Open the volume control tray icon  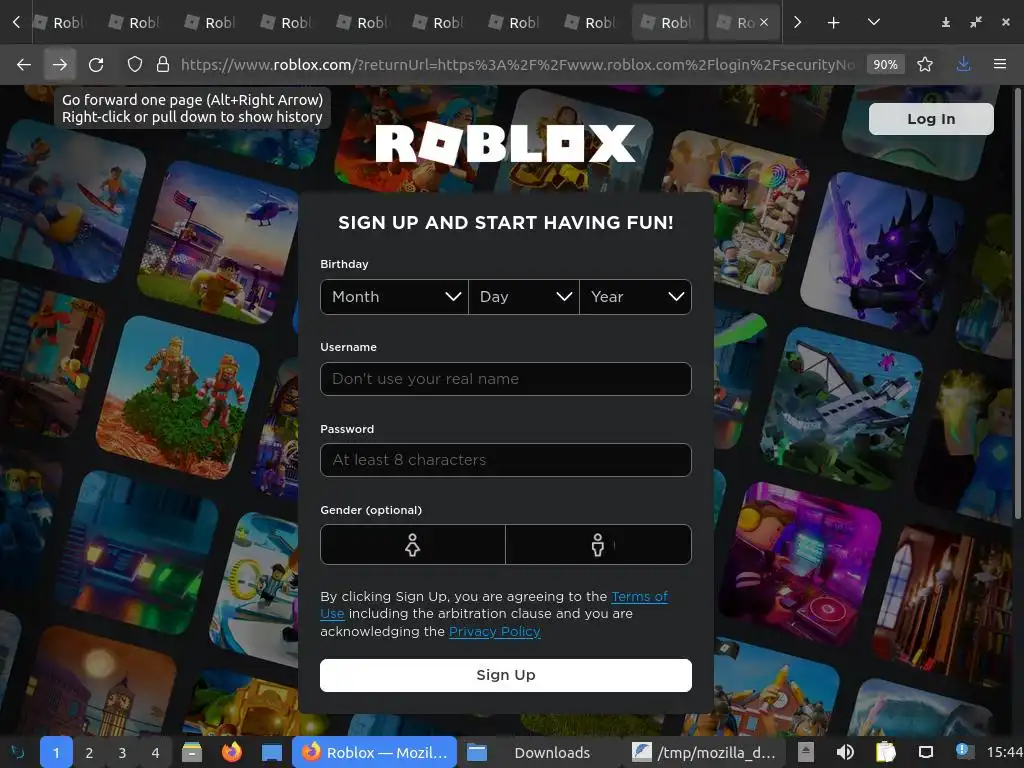pyautogui.click(x=845, y=752)
